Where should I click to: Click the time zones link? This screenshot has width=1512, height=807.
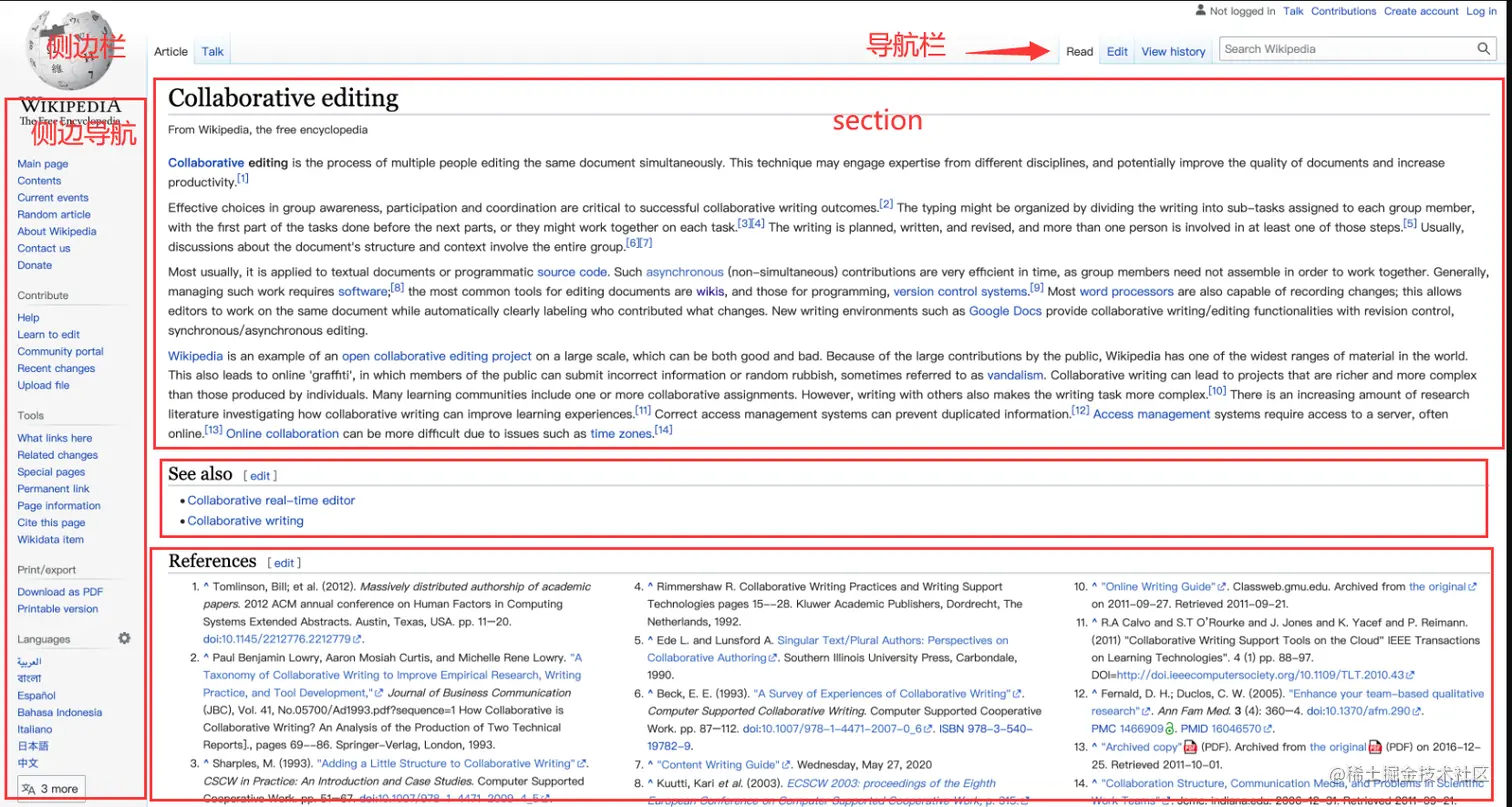tap(622, 434)
